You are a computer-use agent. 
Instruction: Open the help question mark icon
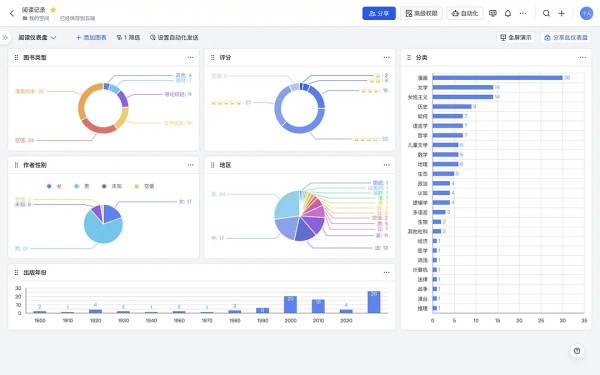[x=577, y=351]
